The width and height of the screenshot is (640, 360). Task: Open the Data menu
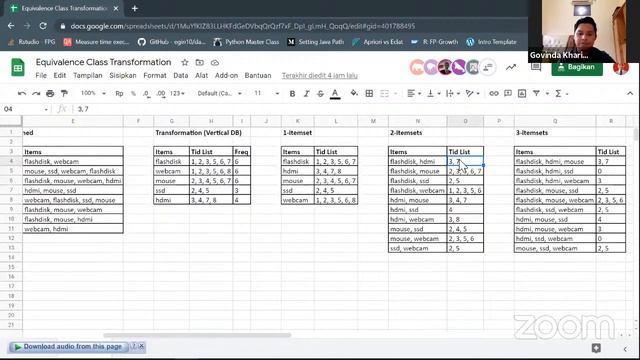(180, 76)
